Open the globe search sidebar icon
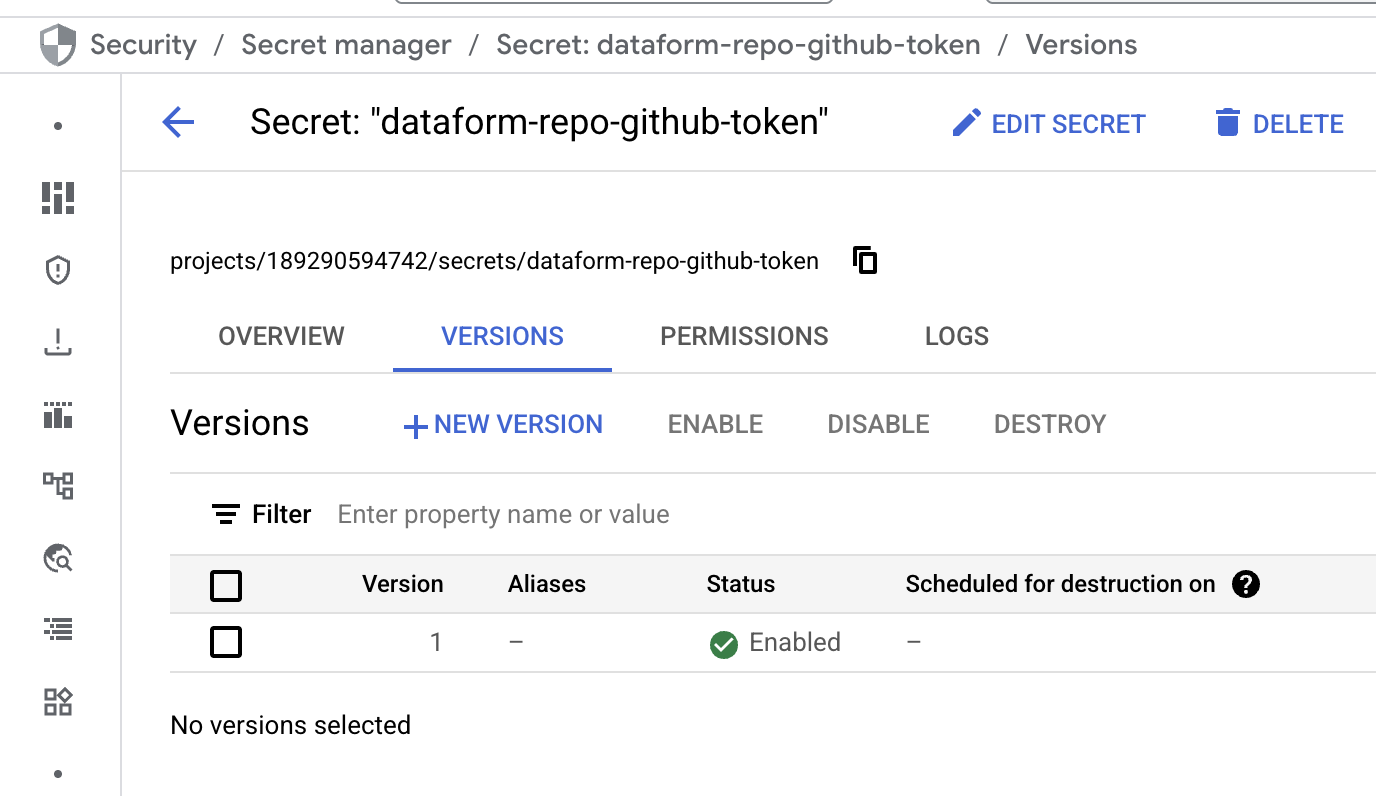This screenshot has height=796, width=1376. 58,558
